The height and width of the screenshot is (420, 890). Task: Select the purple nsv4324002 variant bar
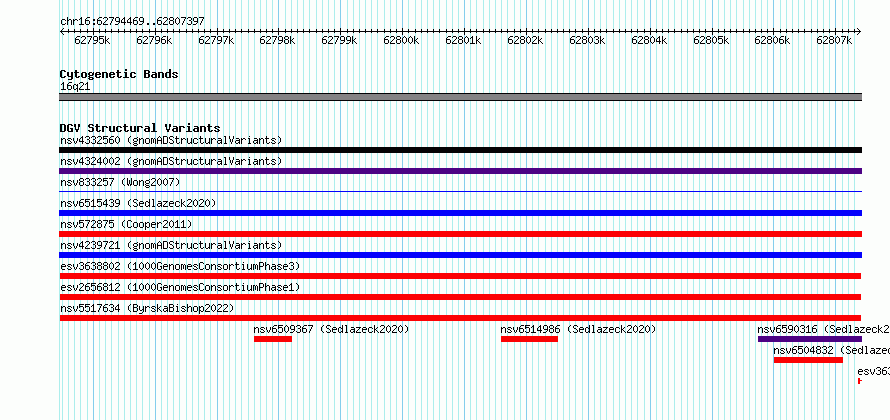click(460, 171)
